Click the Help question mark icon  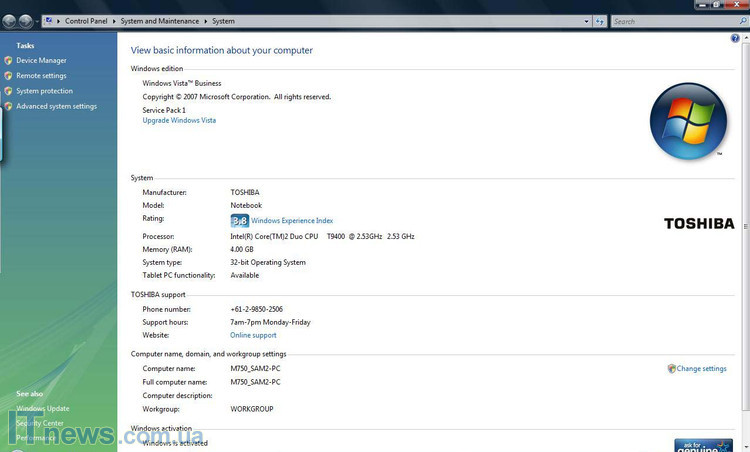pos(735,38)
